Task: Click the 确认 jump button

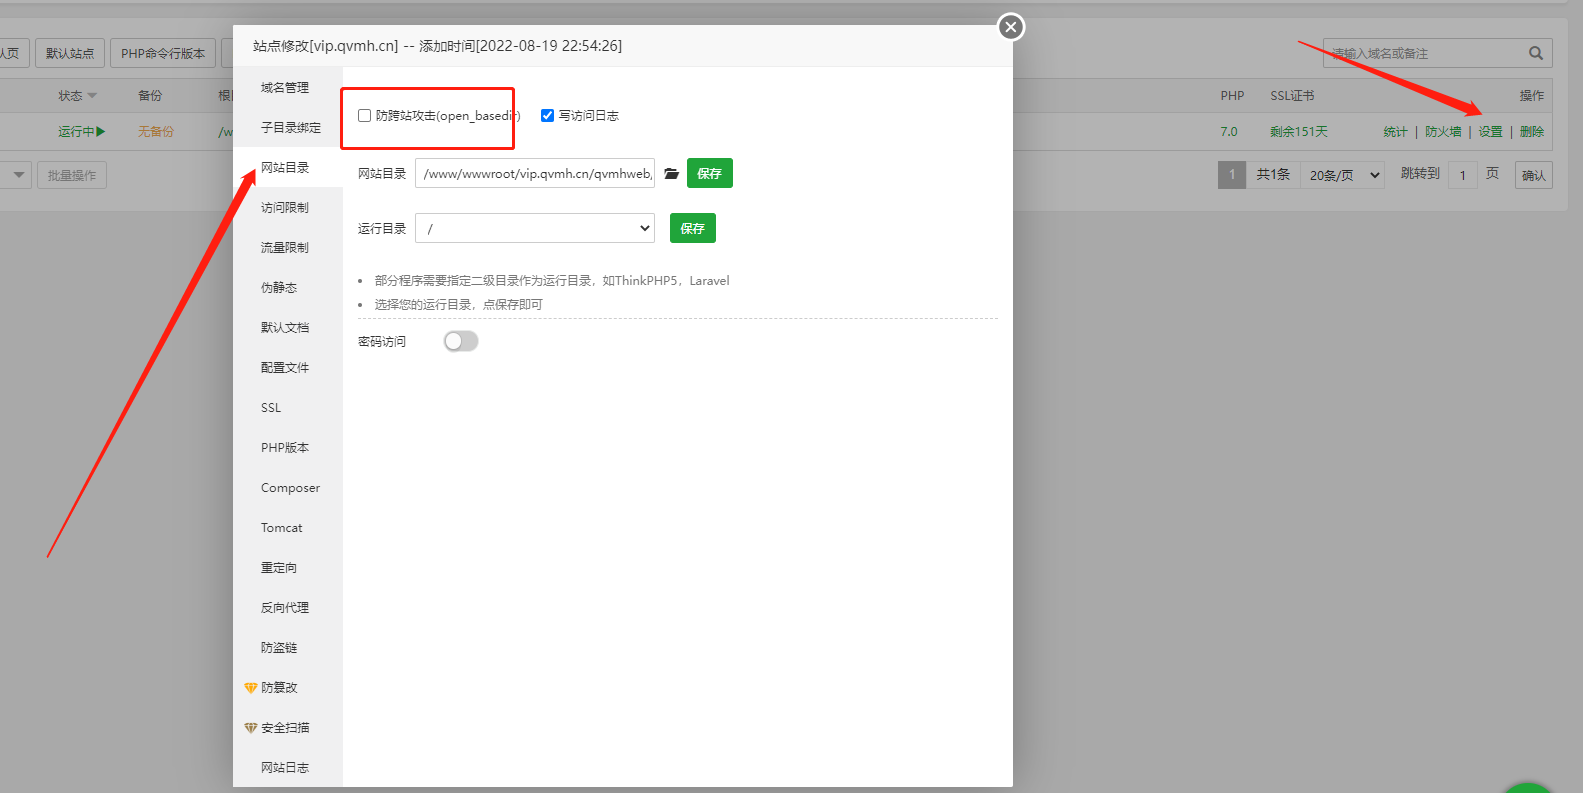Action: [x=1534, y=175]
